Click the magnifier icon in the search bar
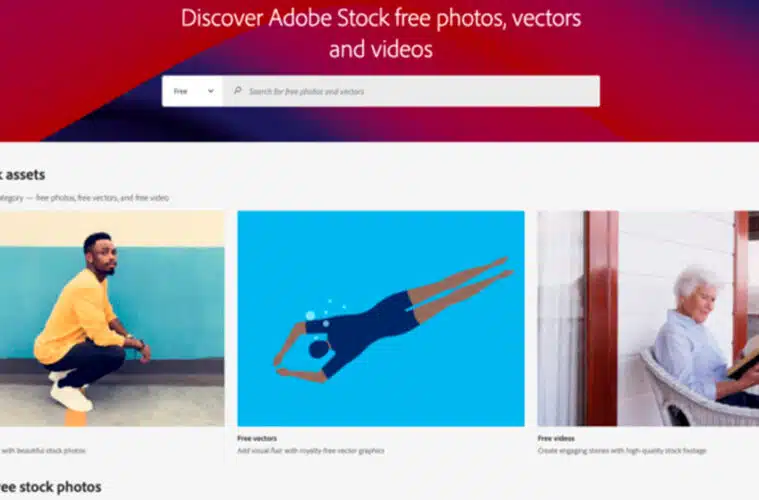 click(237, 91)
